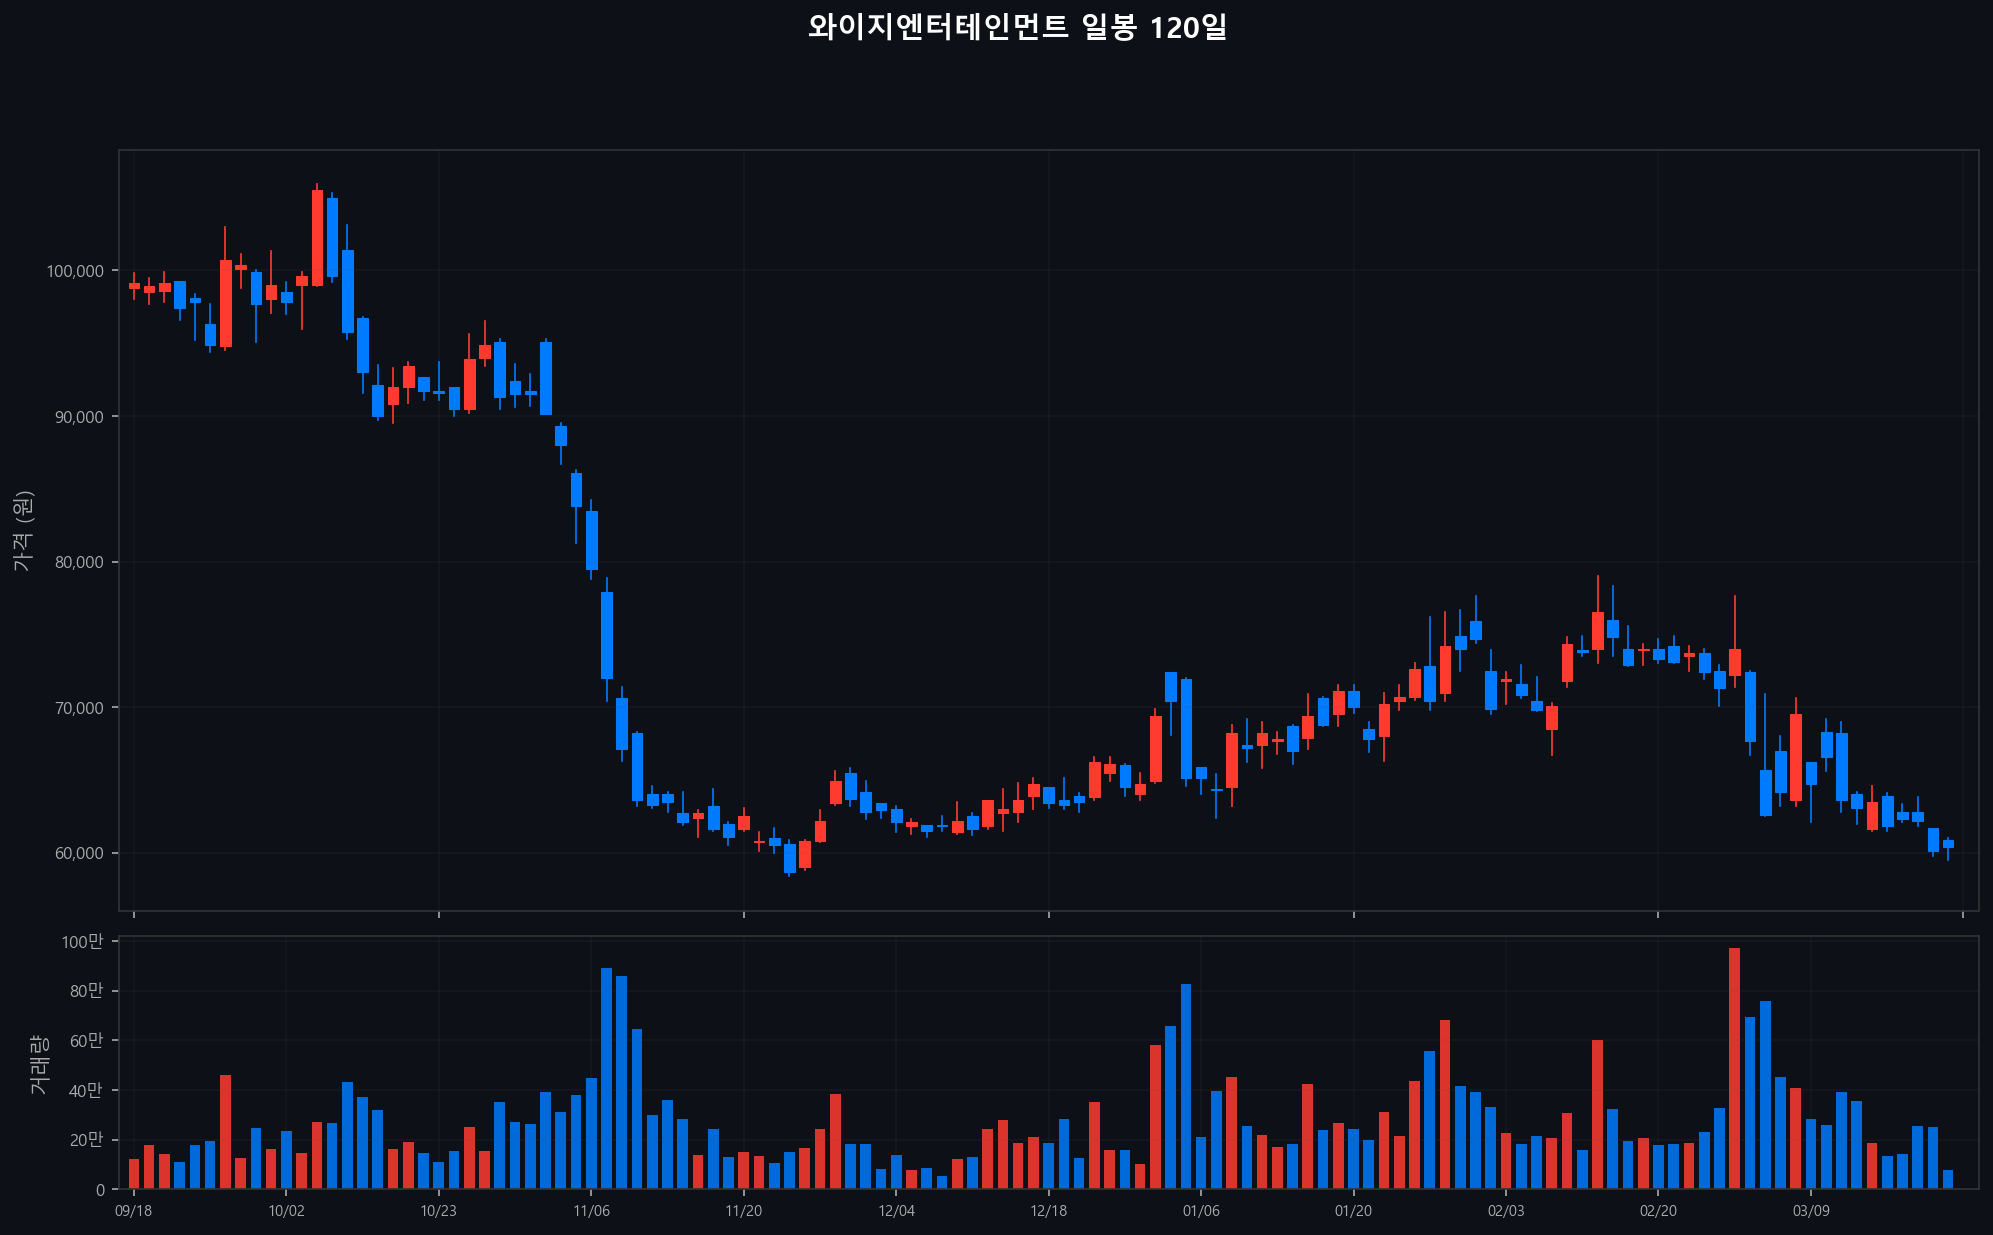Click the tallest red volume bar
Image resolution: width=1993 pixels, height=1235 pixels.
[1734, 1068]
